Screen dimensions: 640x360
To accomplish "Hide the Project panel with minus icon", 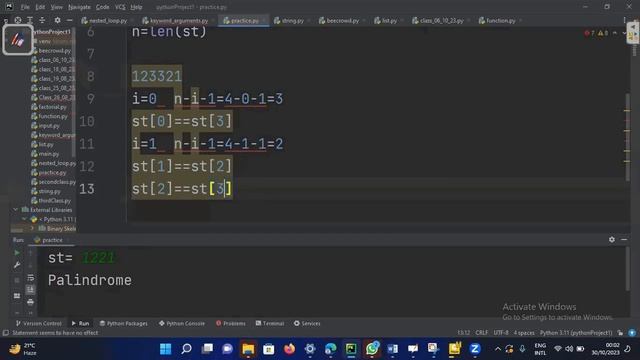I will (69, 20).
